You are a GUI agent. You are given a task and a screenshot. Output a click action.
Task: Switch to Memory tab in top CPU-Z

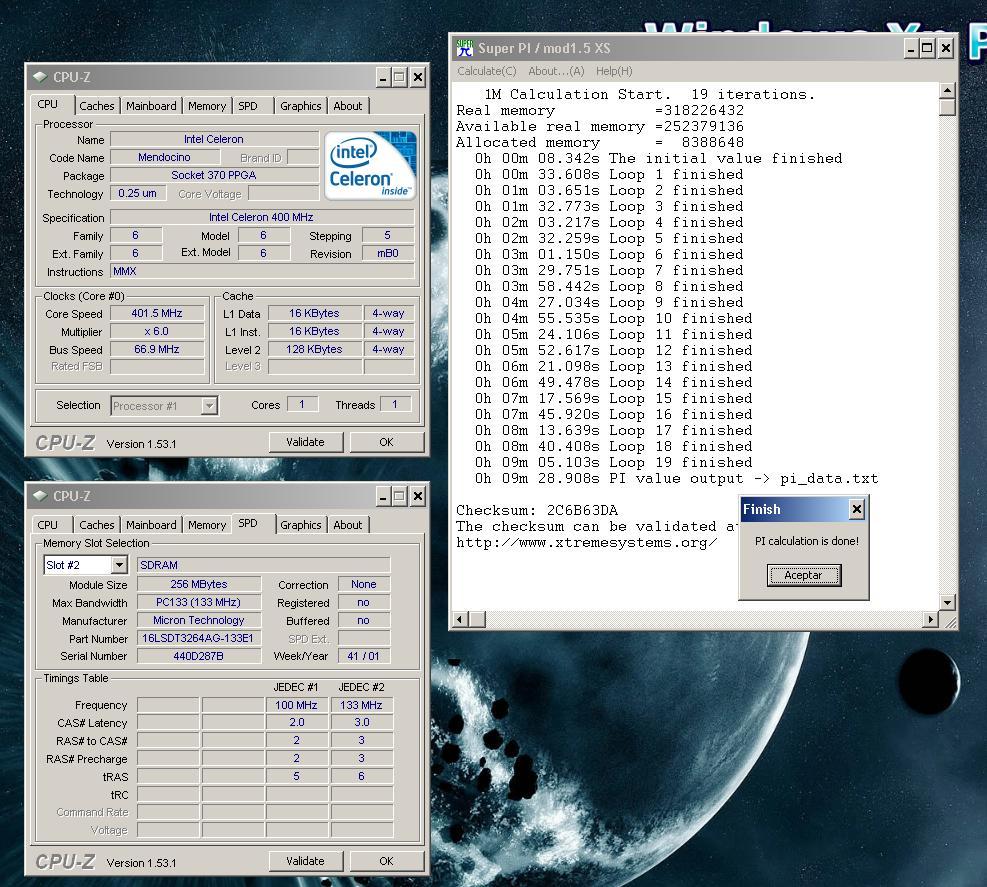(207, 106)
